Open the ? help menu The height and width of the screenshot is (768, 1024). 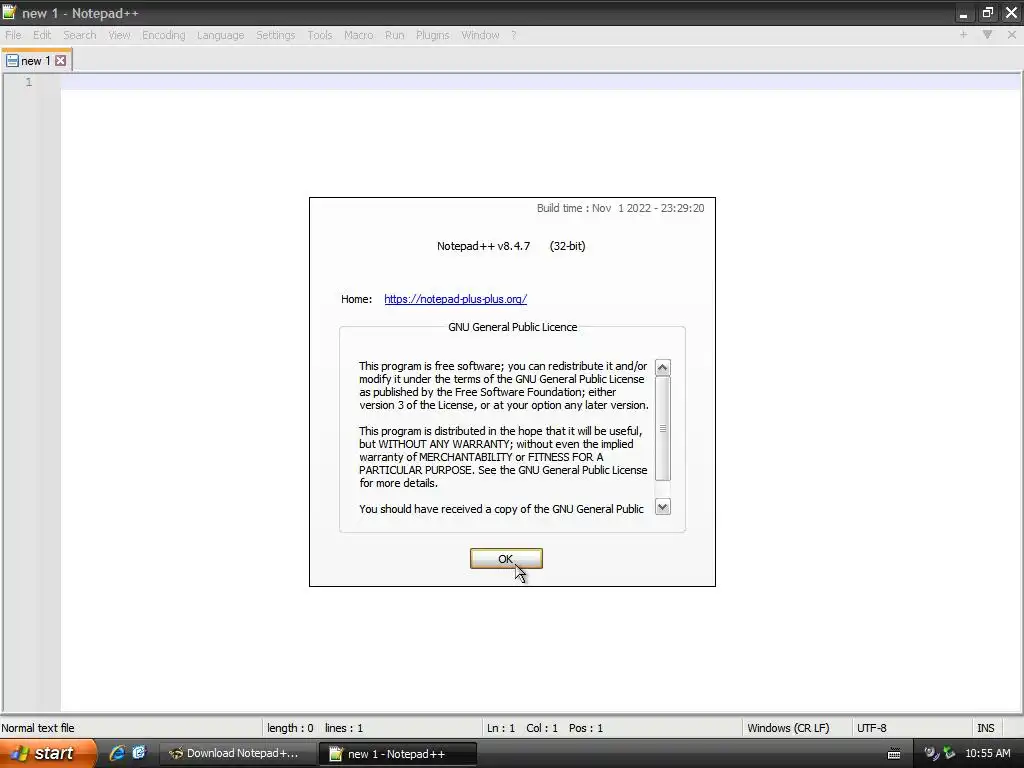click(514, 35)
